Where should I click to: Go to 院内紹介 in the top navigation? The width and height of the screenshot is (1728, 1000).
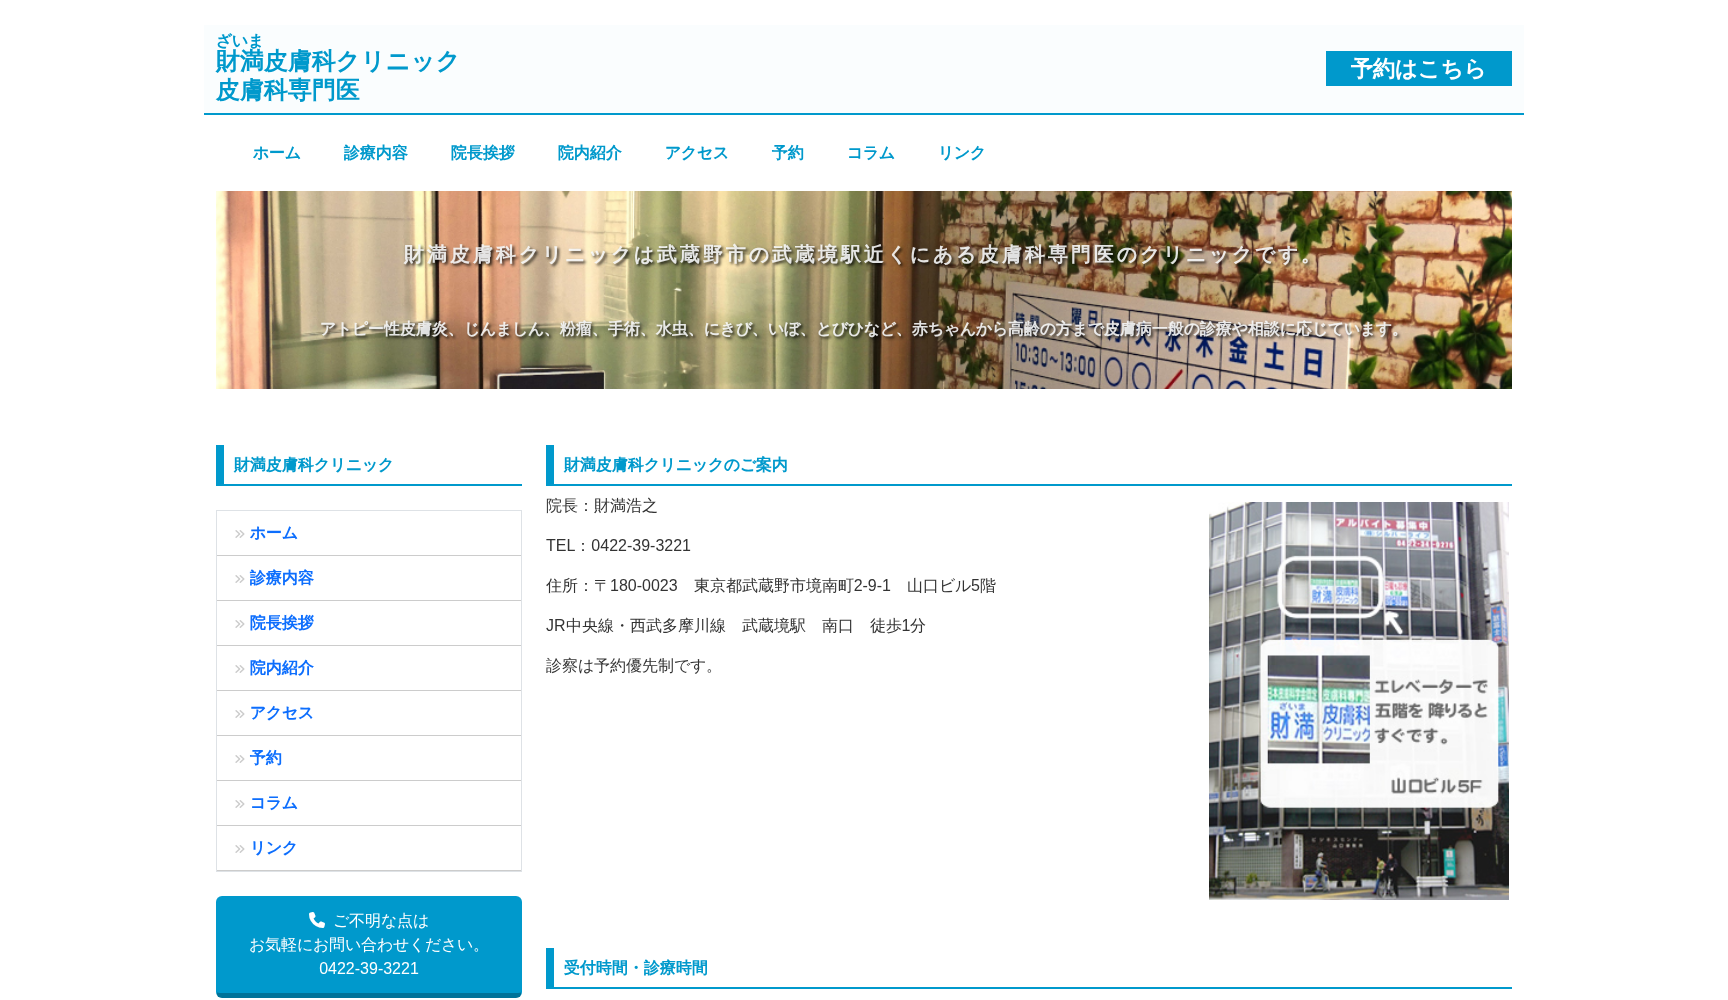click(589, 153)
